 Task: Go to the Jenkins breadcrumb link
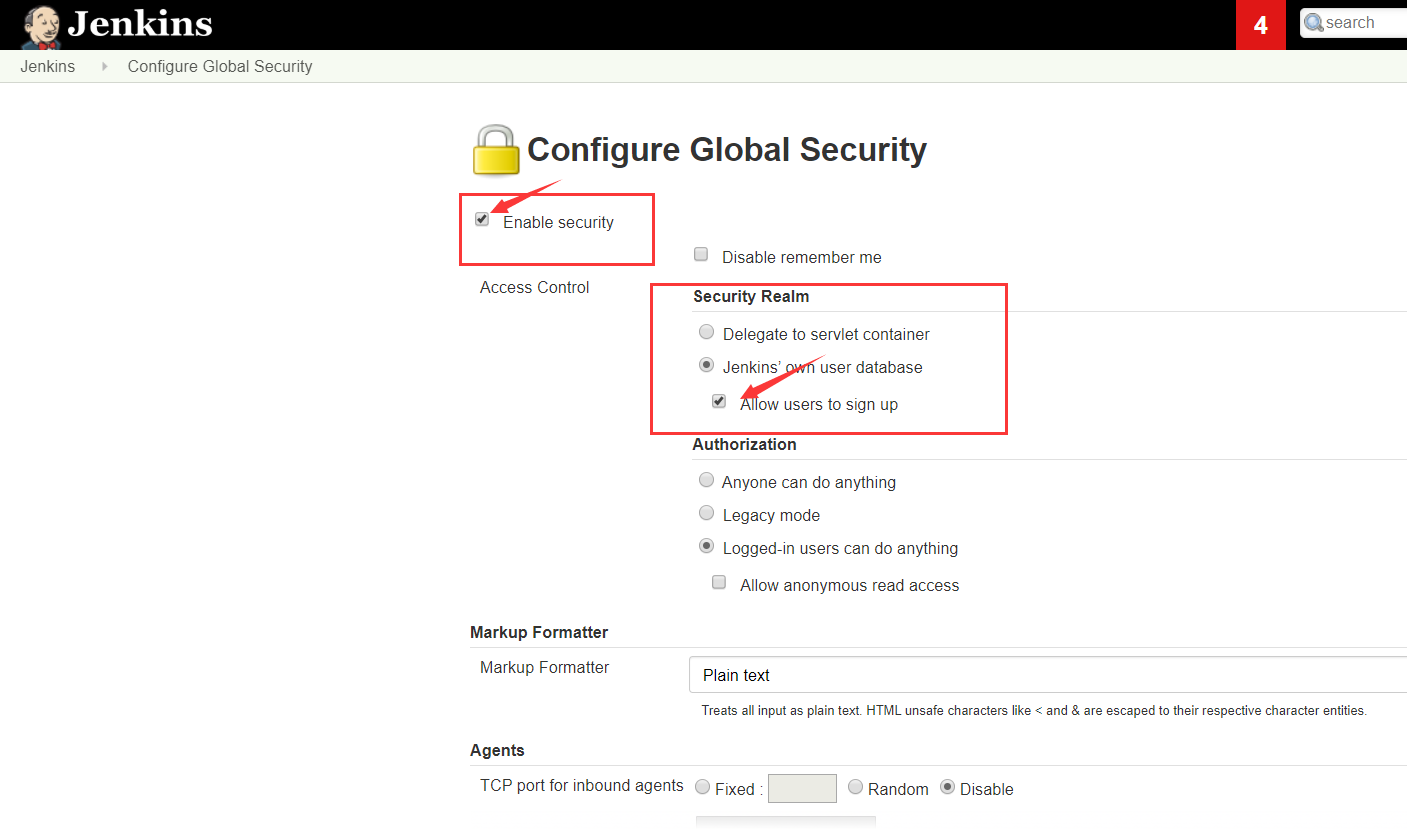pos(47,66)
